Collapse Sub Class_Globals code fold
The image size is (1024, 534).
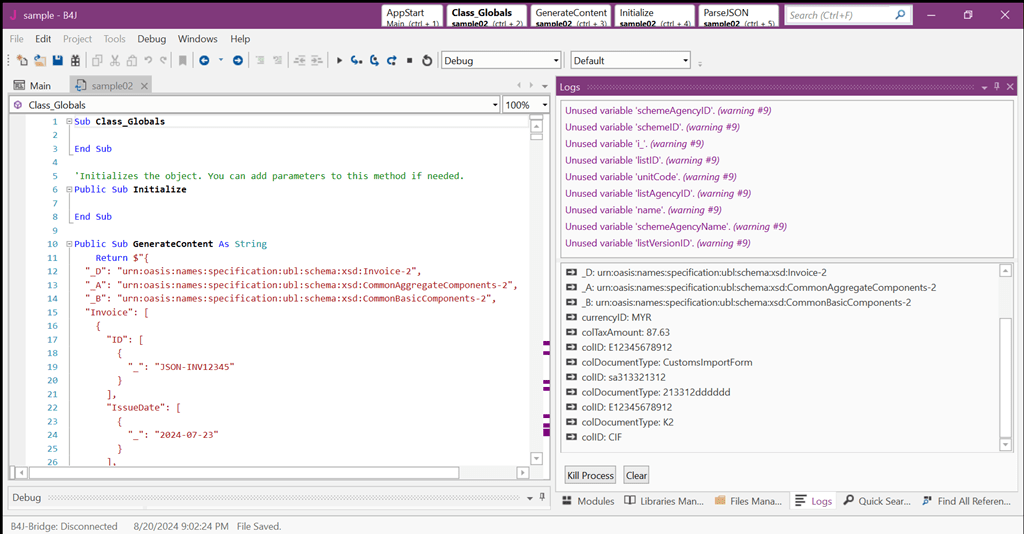69,121
